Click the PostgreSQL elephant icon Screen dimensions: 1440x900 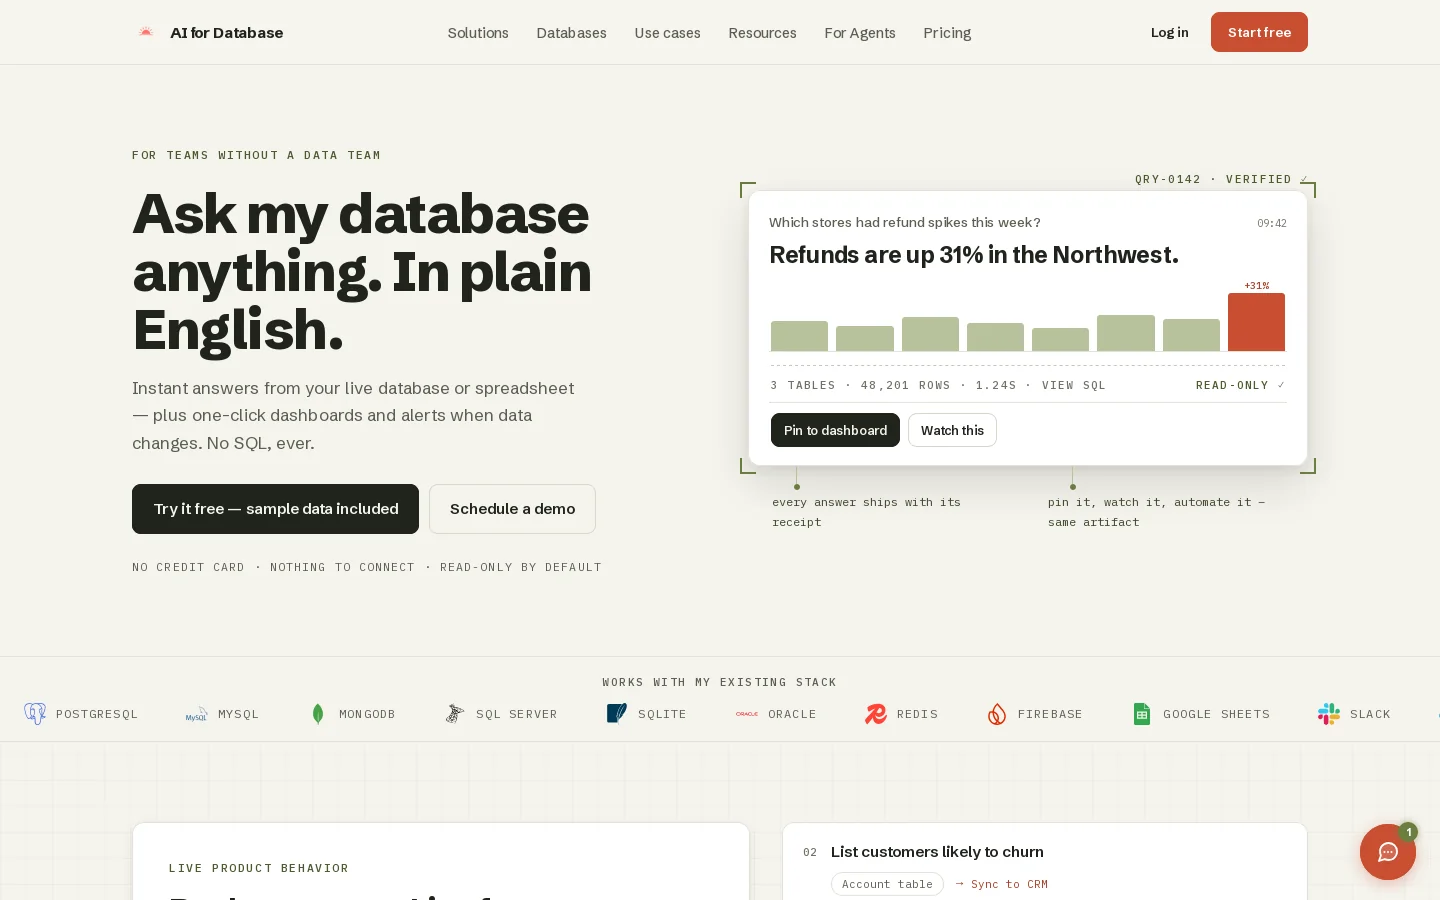[x=35, y=714]
